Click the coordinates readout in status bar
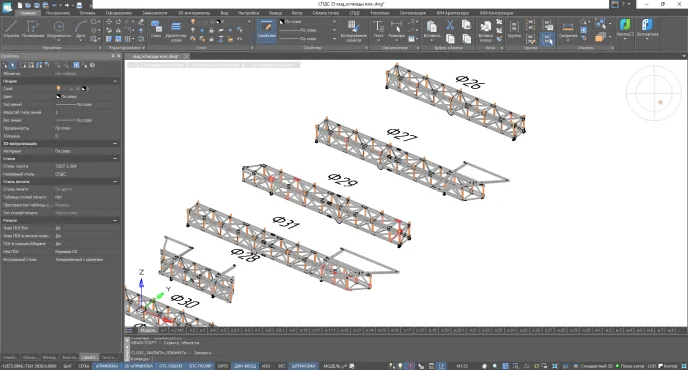 29,366
